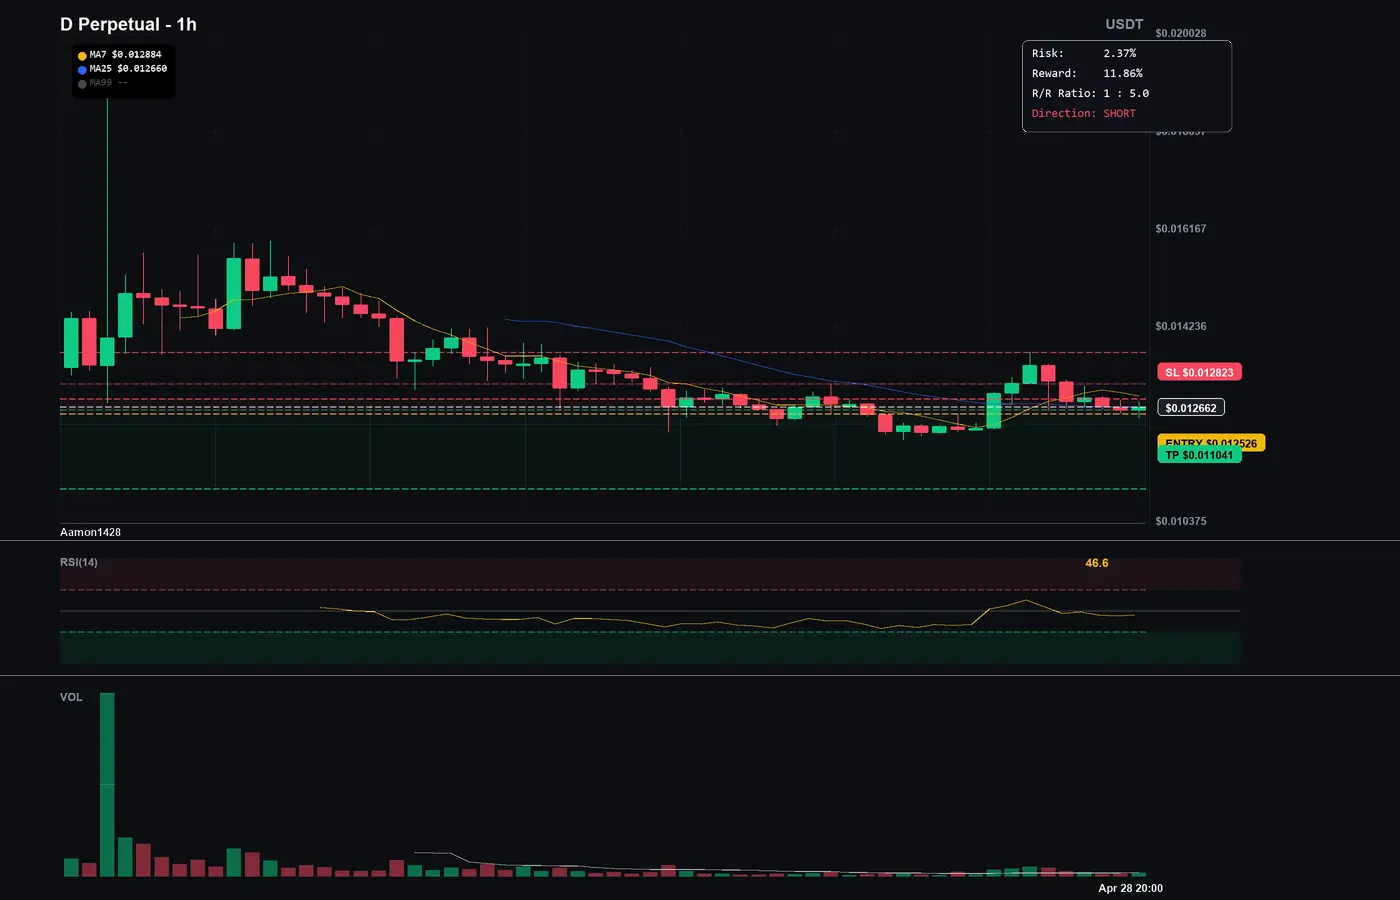Click the Apr 28 20:00 time label

tap(1131, 888)
